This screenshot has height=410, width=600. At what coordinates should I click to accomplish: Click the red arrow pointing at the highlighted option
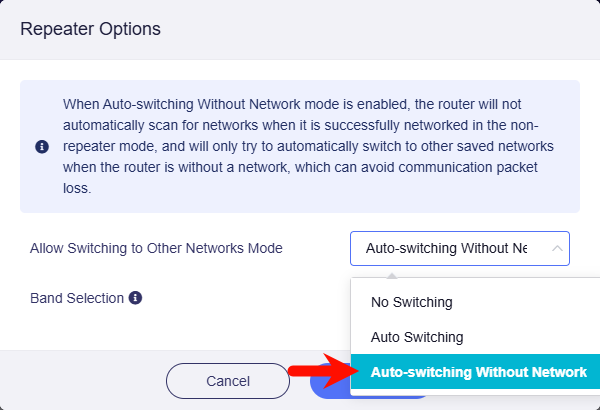coord(324,371)
